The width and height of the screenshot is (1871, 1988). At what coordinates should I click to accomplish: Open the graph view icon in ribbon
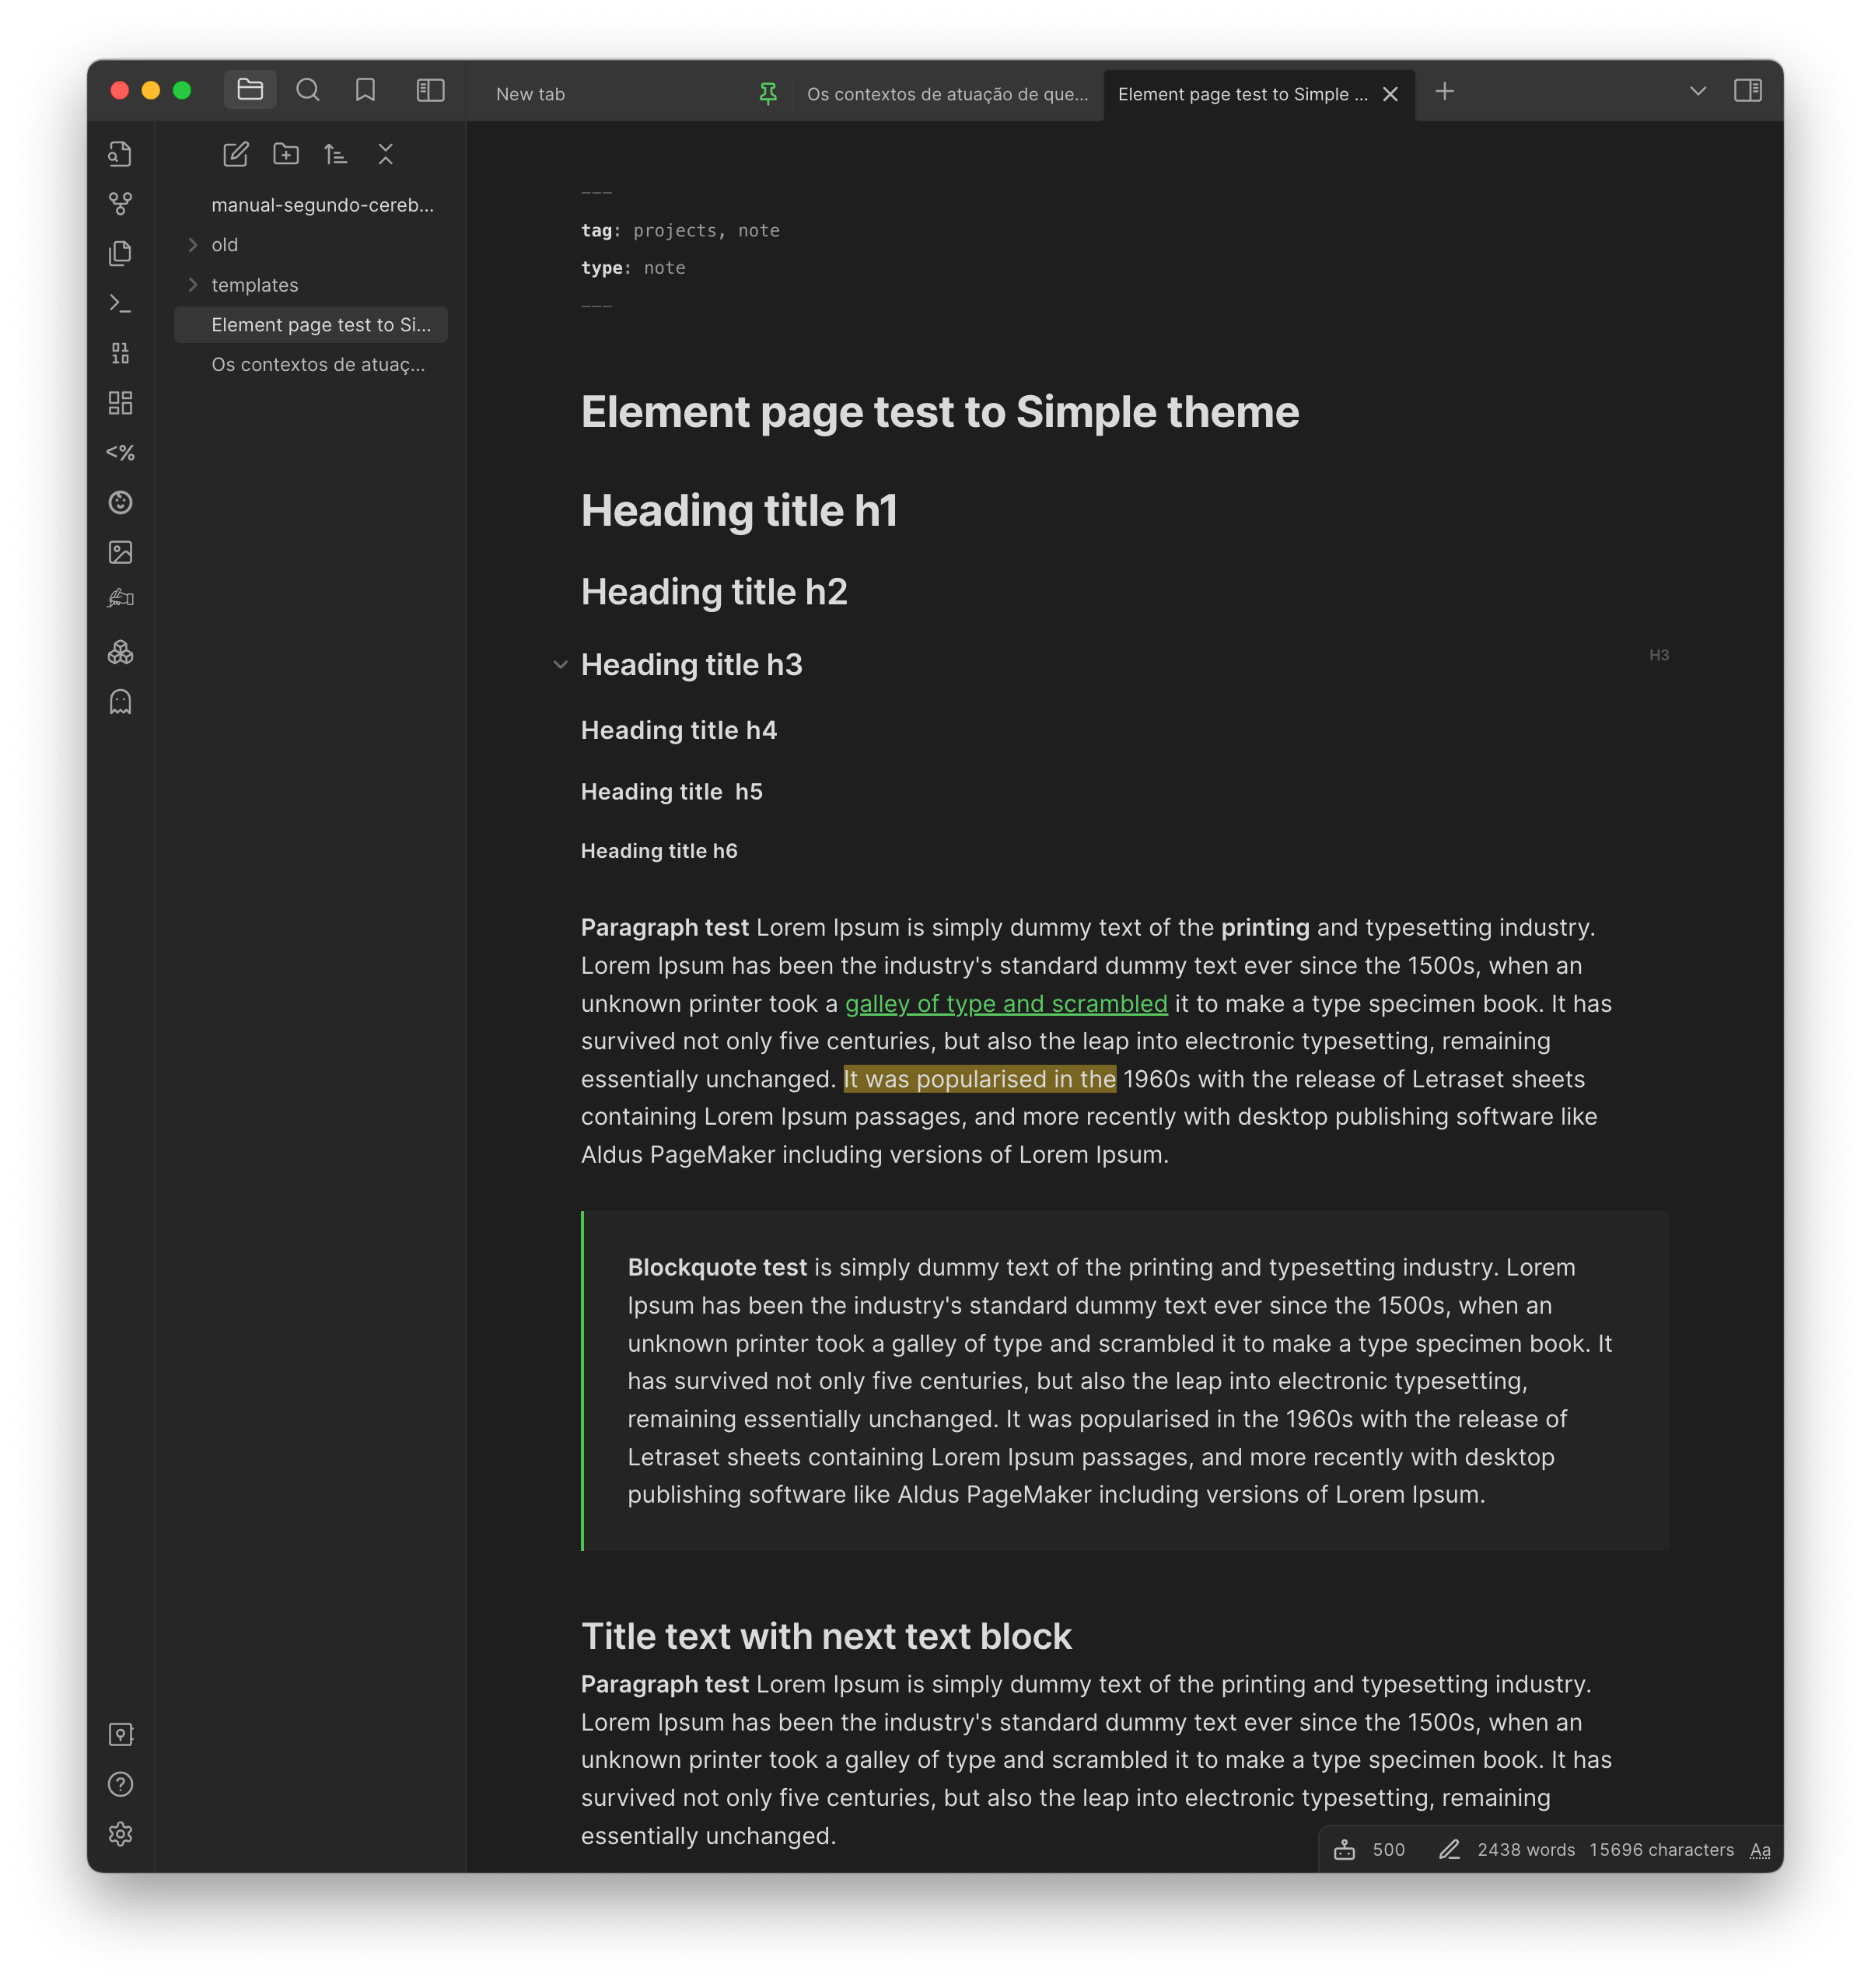pos(120,204)
